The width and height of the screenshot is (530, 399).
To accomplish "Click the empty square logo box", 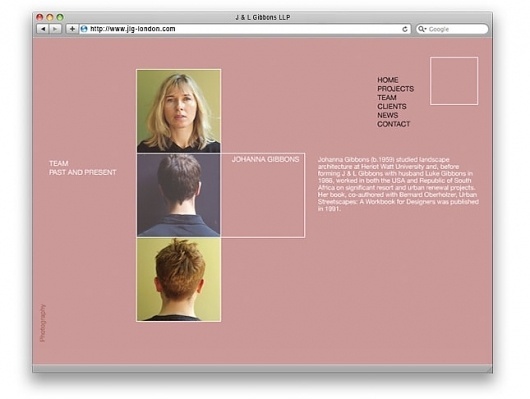I will 454,81.
